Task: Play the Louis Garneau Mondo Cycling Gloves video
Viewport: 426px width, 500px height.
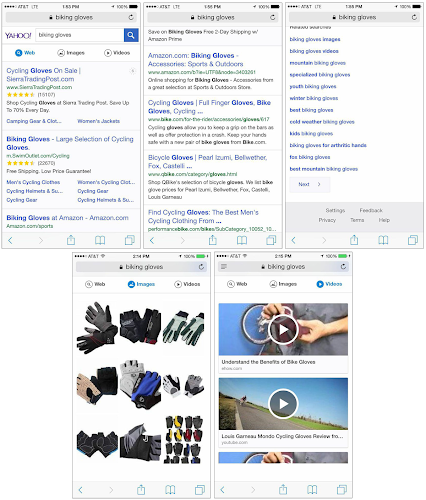Action: 283,404
